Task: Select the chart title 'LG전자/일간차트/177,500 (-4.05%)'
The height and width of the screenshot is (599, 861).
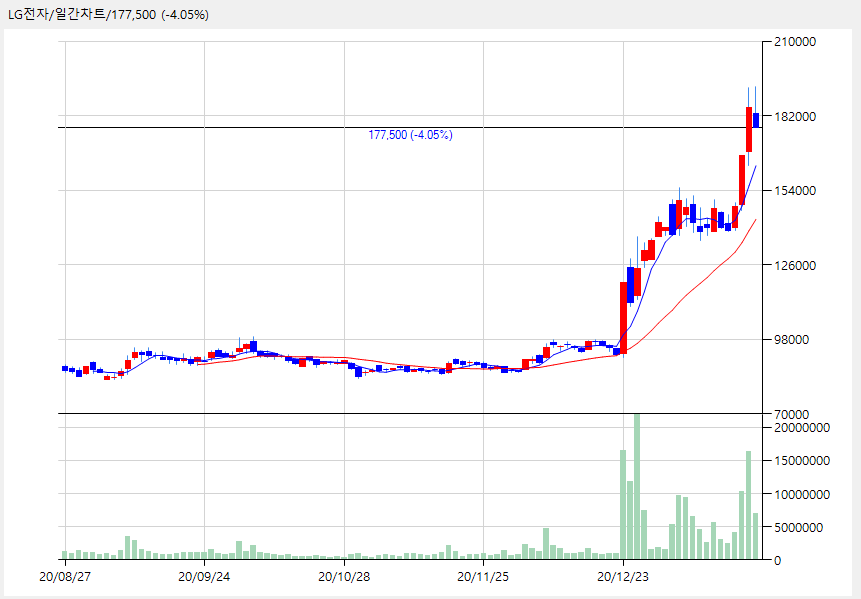Action: [108, 15]
